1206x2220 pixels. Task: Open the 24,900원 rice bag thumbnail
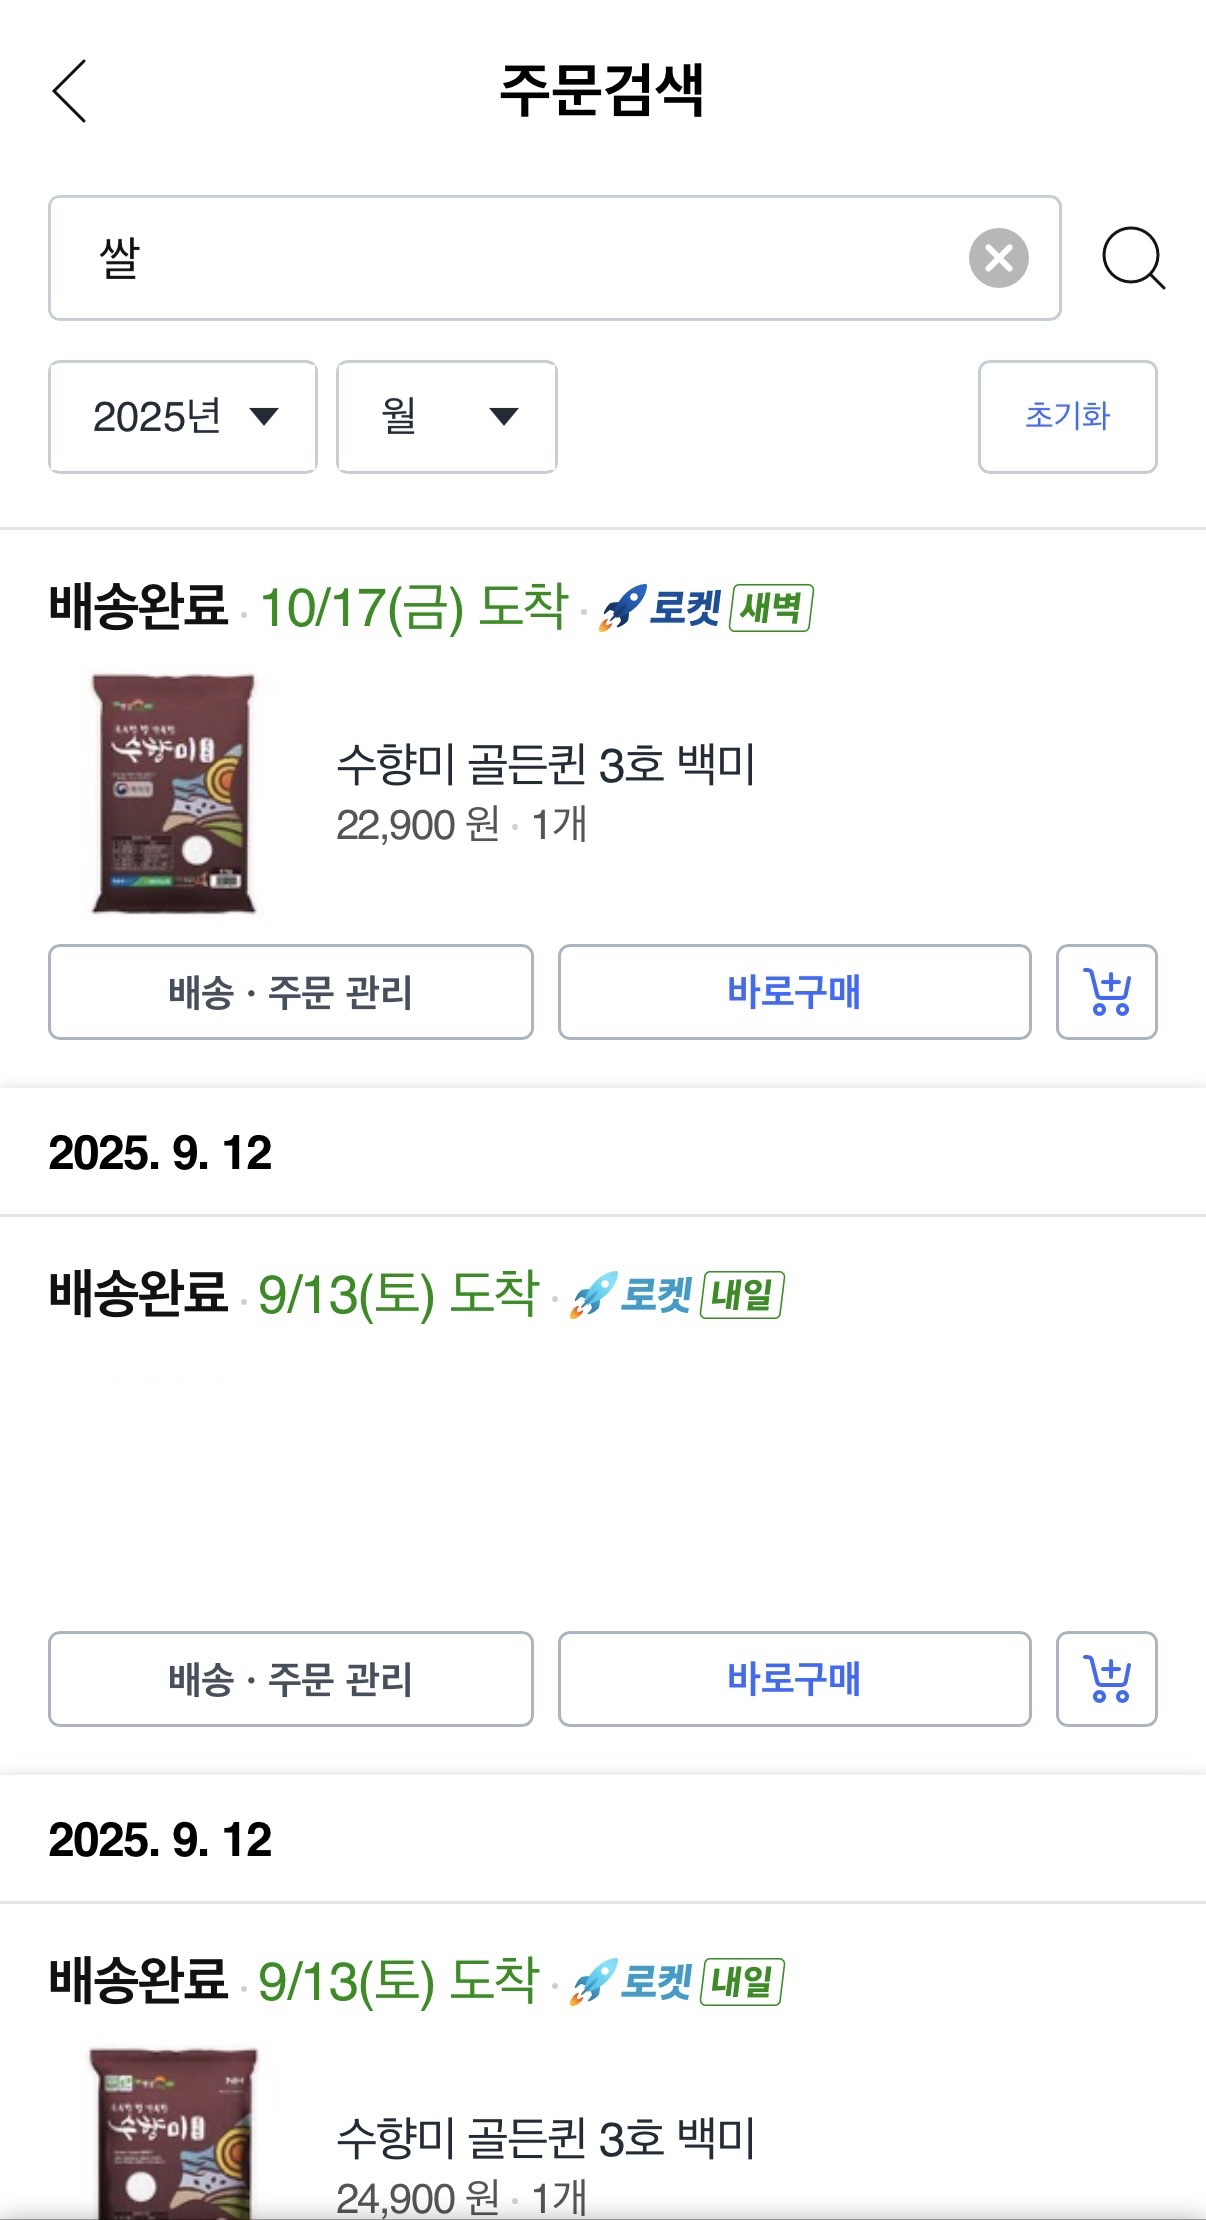coord(173,2133)
